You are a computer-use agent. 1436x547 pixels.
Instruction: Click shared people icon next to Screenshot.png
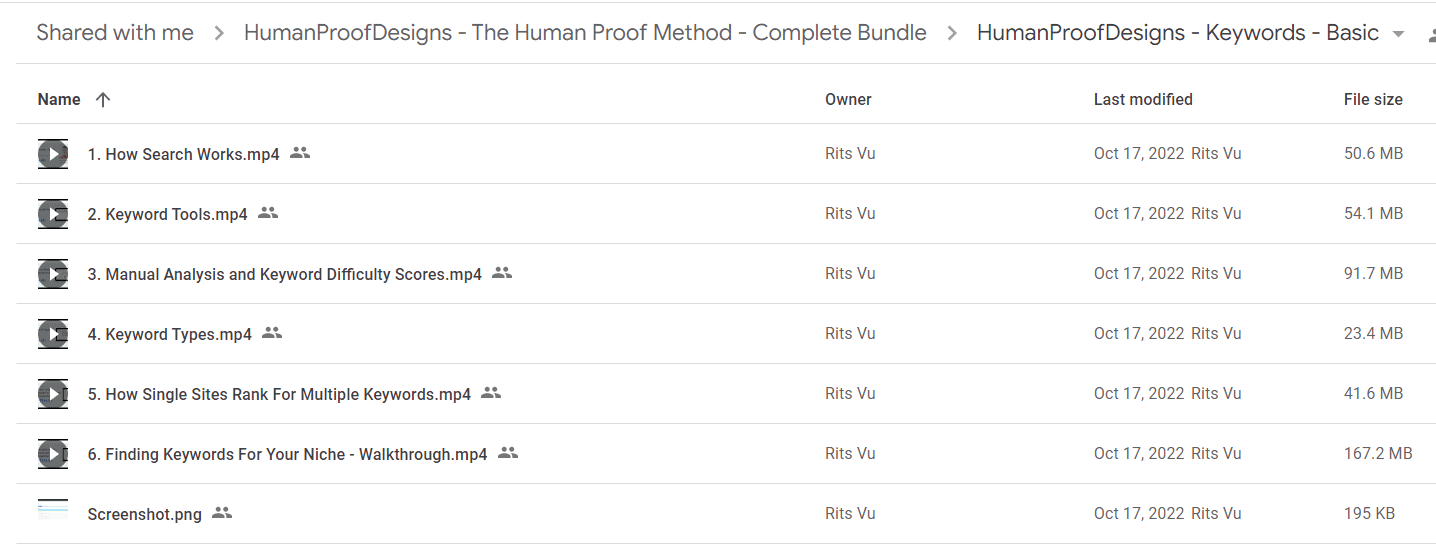tap(222, 513)
